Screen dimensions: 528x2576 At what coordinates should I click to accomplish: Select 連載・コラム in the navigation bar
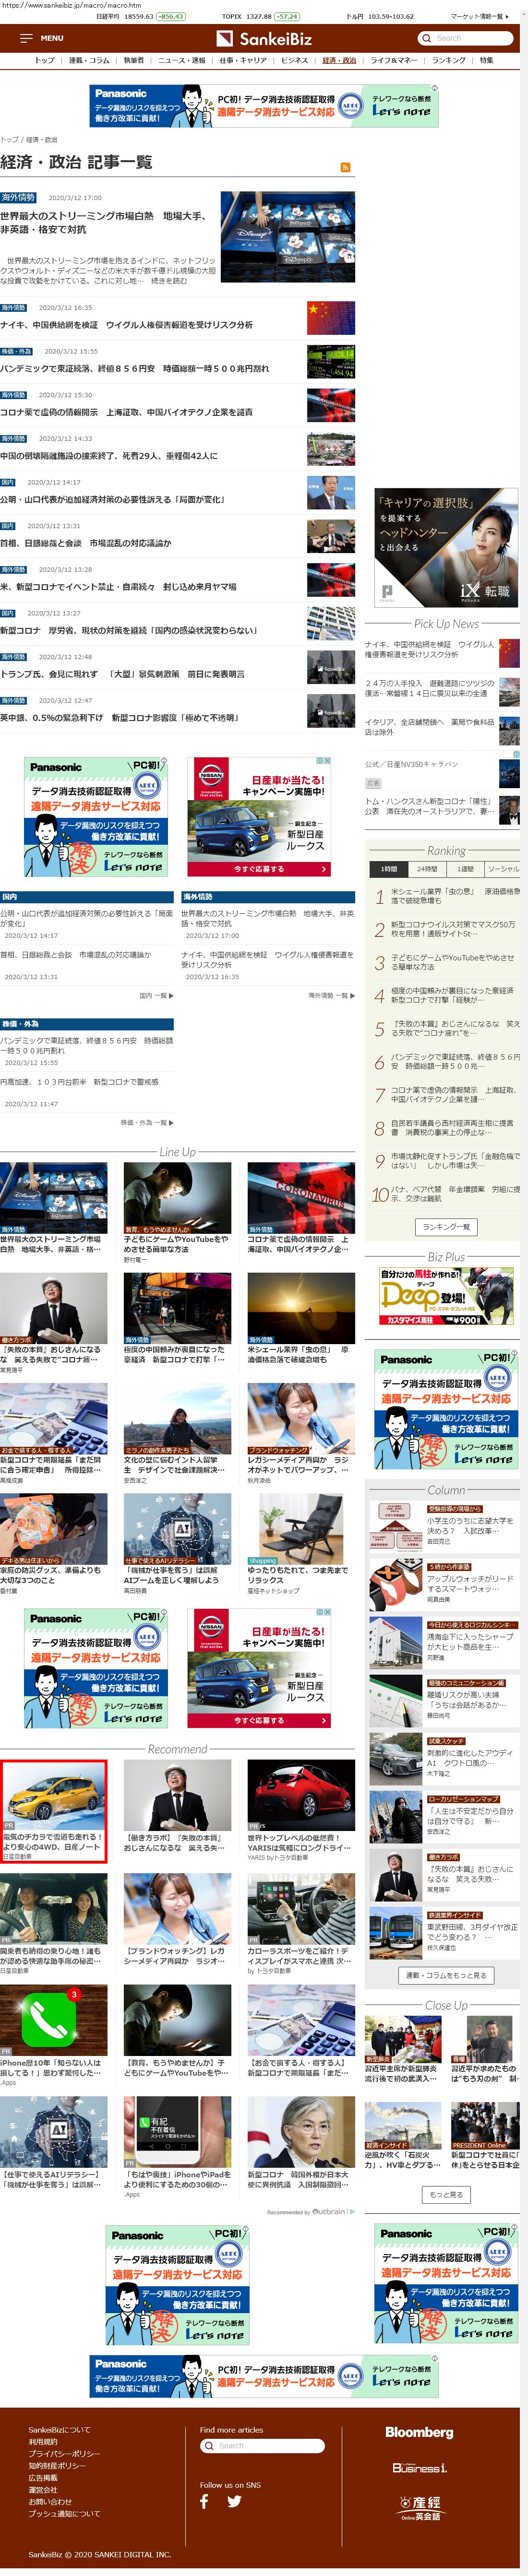(x=89, y=60)
